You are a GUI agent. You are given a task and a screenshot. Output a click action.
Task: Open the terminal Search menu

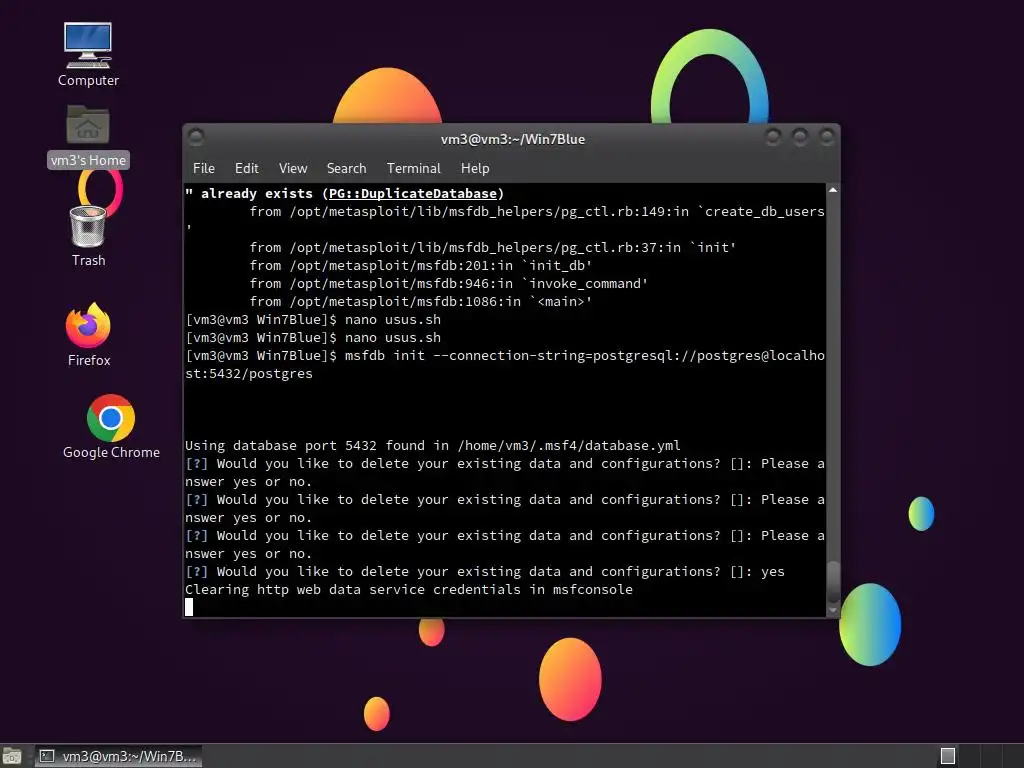[x=346, y=168]
